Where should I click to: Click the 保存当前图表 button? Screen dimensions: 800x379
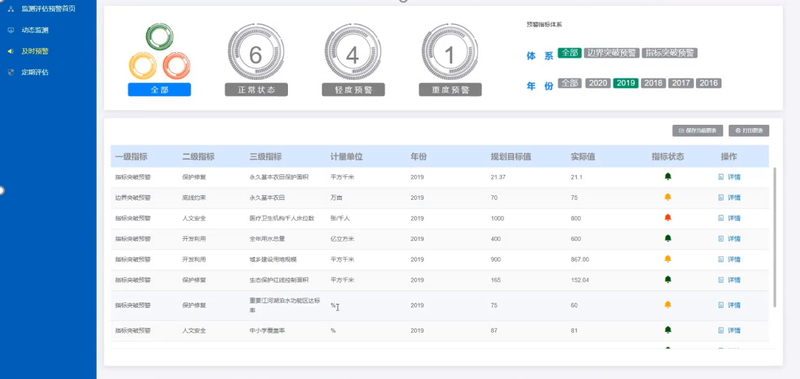coord(697,131)
